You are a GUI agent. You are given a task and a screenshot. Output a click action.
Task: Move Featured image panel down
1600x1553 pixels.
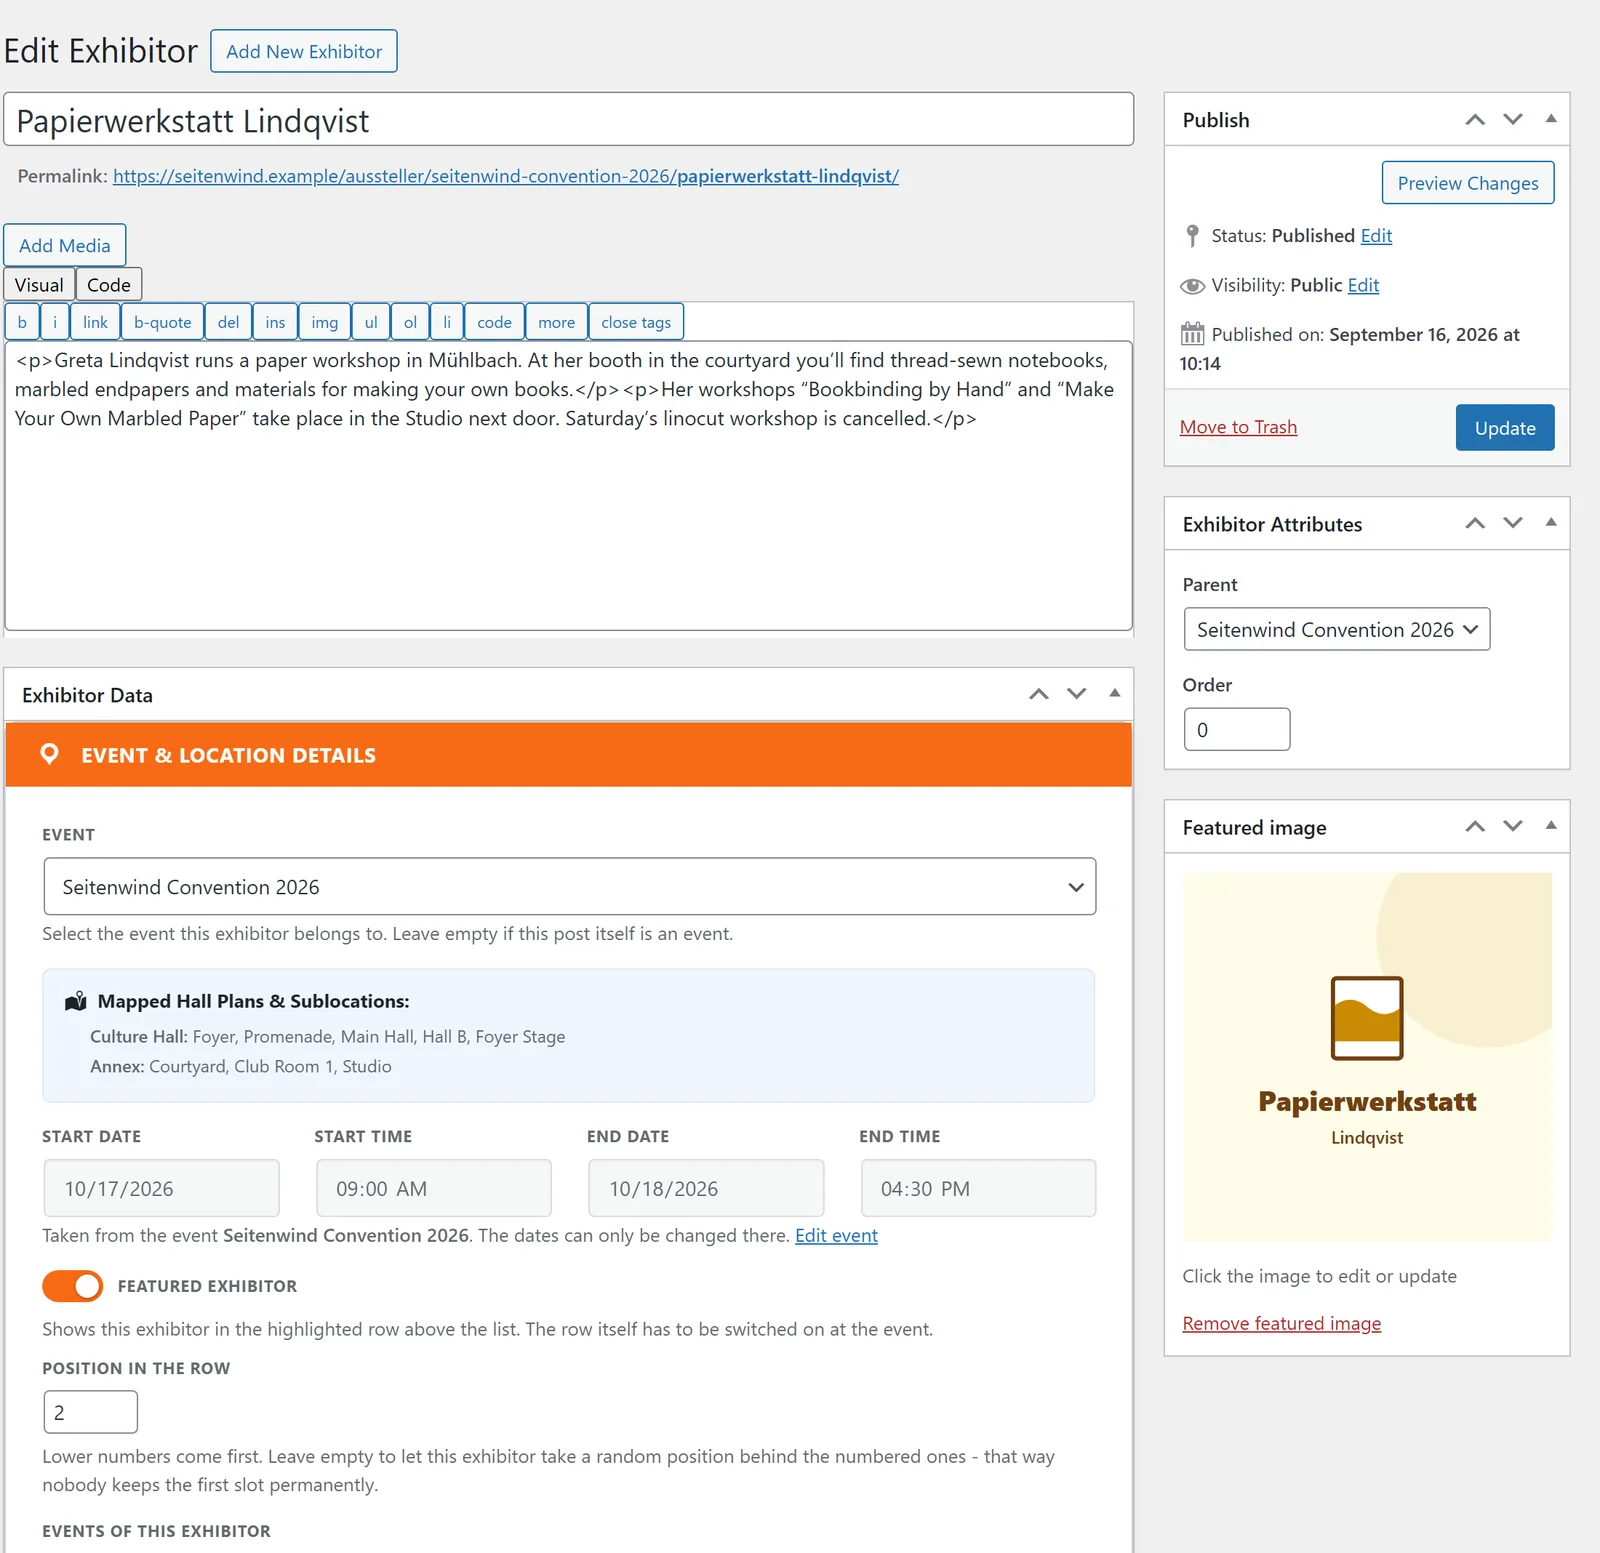(1513, 827)
